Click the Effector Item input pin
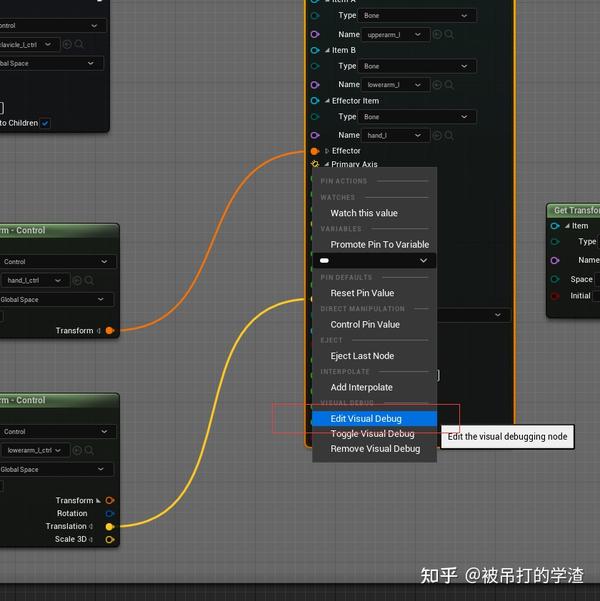The image size is (600, 601). 315,101
